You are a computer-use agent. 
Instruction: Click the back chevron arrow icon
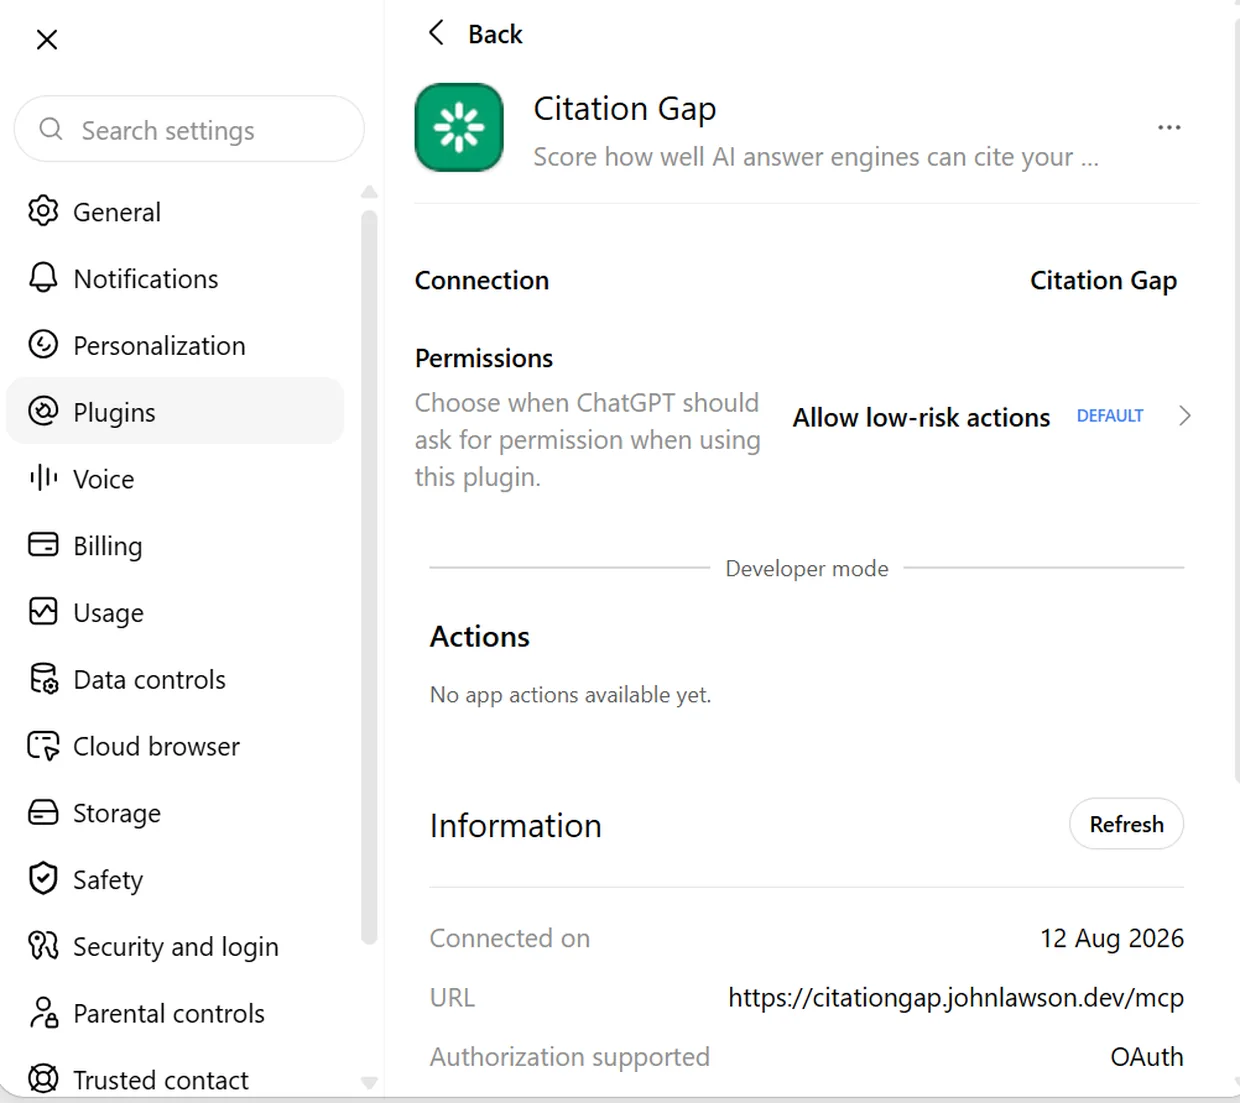point(436,33)
